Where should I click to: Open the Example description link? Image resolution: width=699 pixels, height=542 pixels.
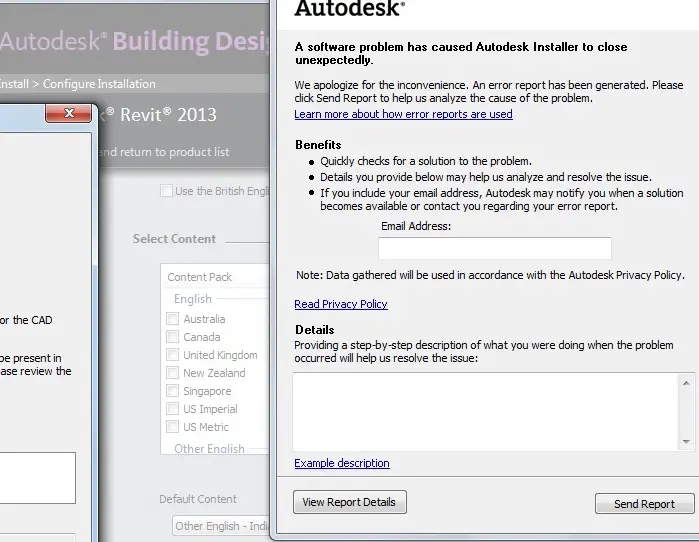341,463
